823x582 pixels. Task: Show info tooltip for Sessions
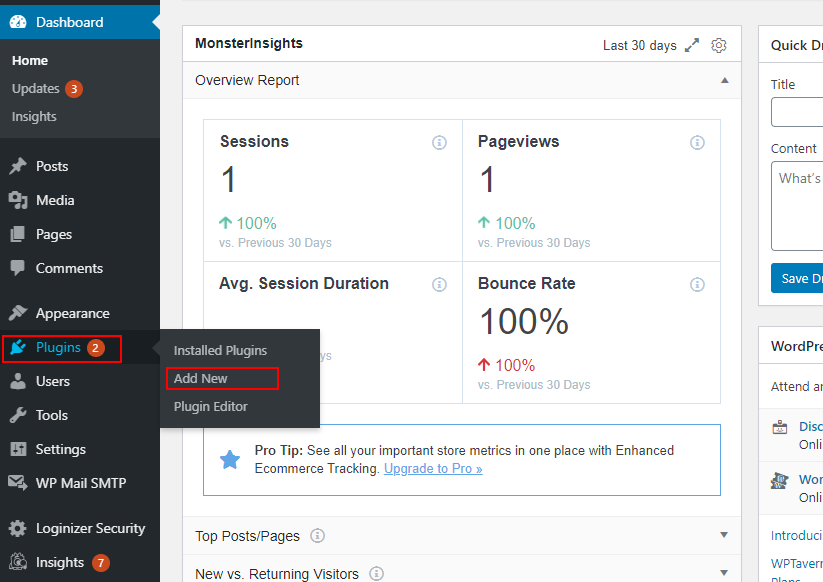click(x=439, y=142)
